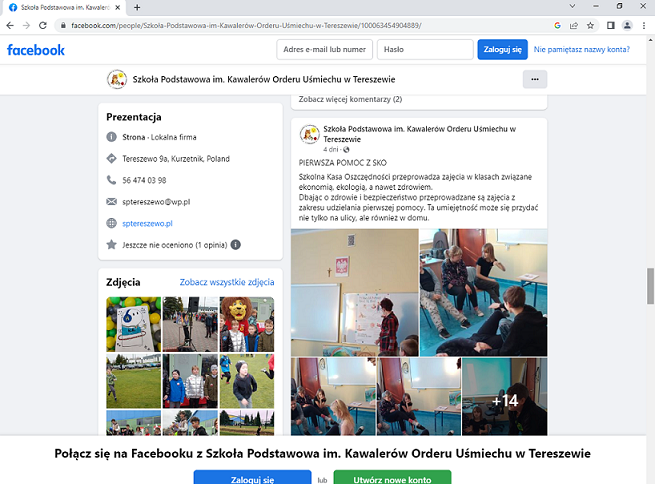The height and width of the screenshot is (484, 655).
Task: Open the outdoor speaker event thumbnail
Action: tap(190, 324)
